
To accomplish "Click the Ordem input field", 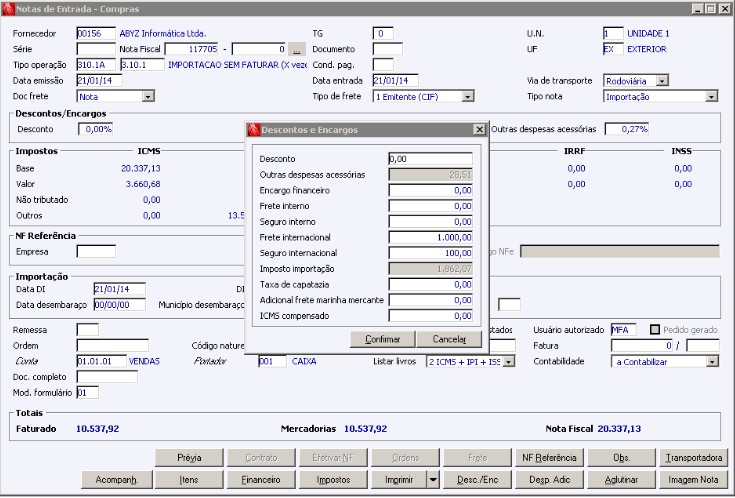I will [x=112, y=346].
